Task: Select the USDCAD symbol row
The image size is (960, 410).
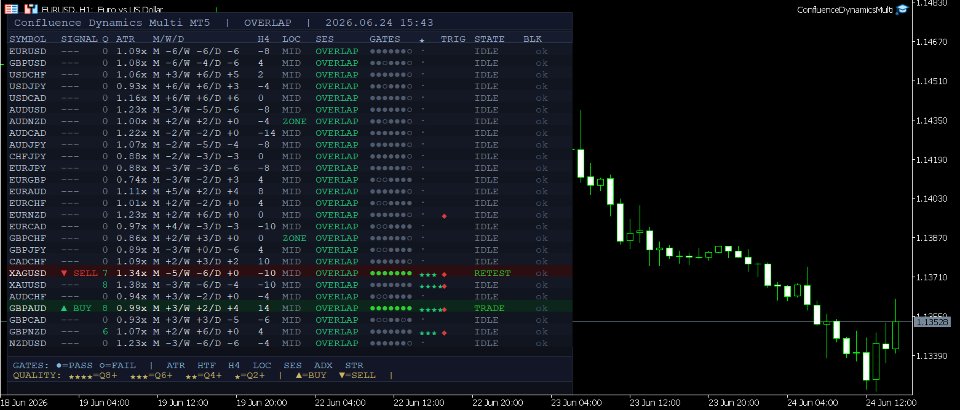Action: (290, 98)
